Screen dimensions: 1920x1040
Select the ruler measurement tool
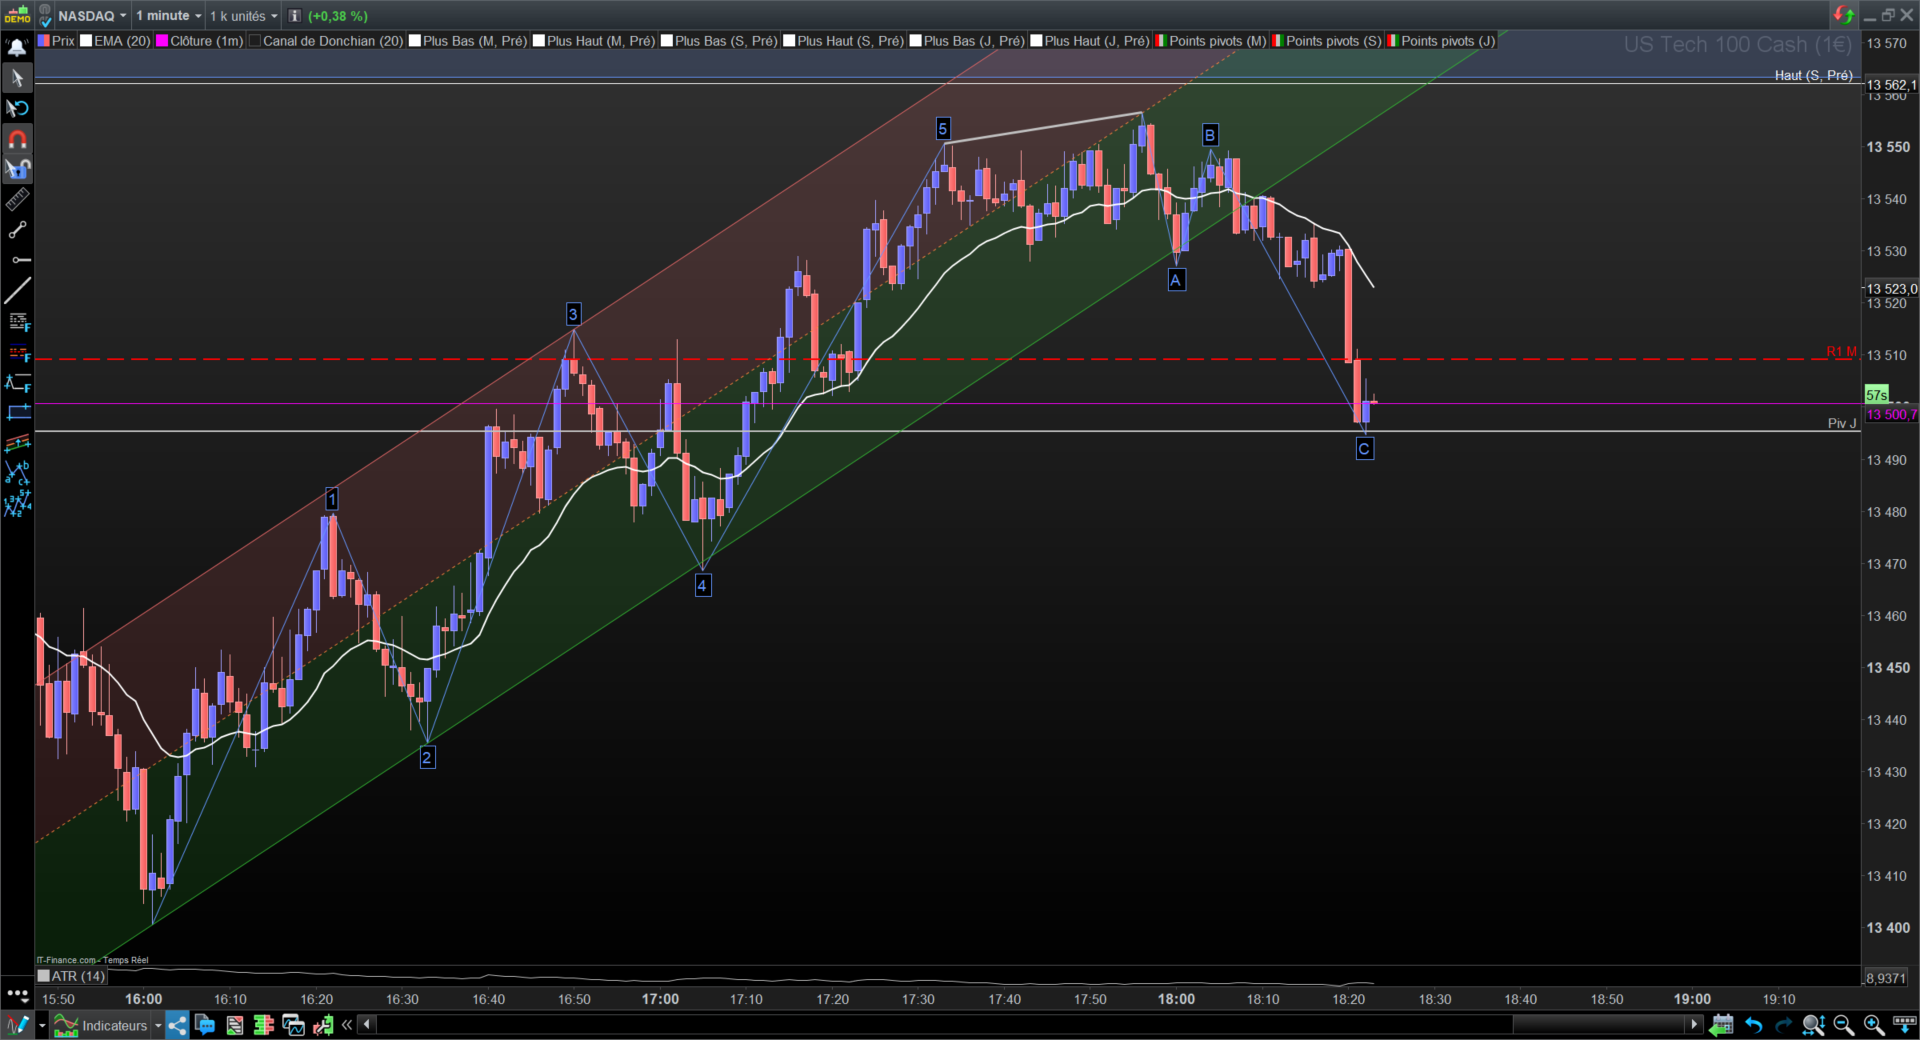(x=17, y=200)
